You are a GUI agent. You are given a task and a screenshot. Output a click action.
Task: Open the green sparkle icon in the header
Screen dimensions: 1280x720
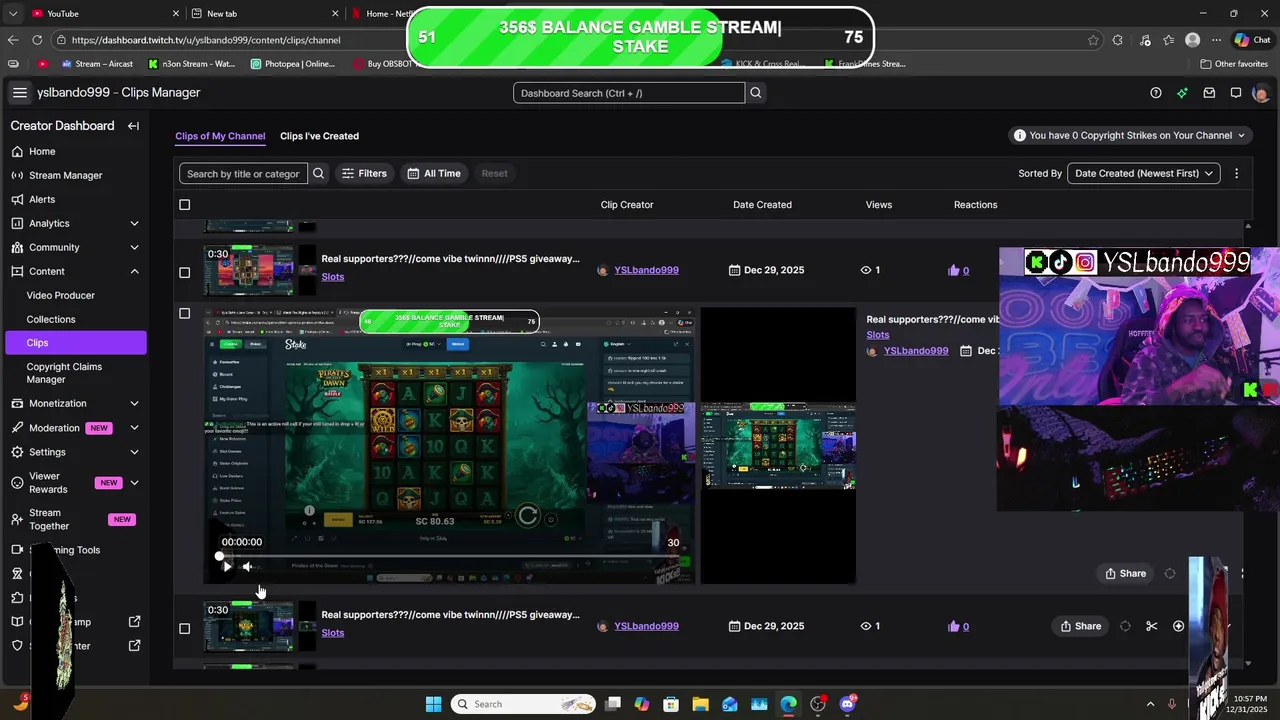1183,93
